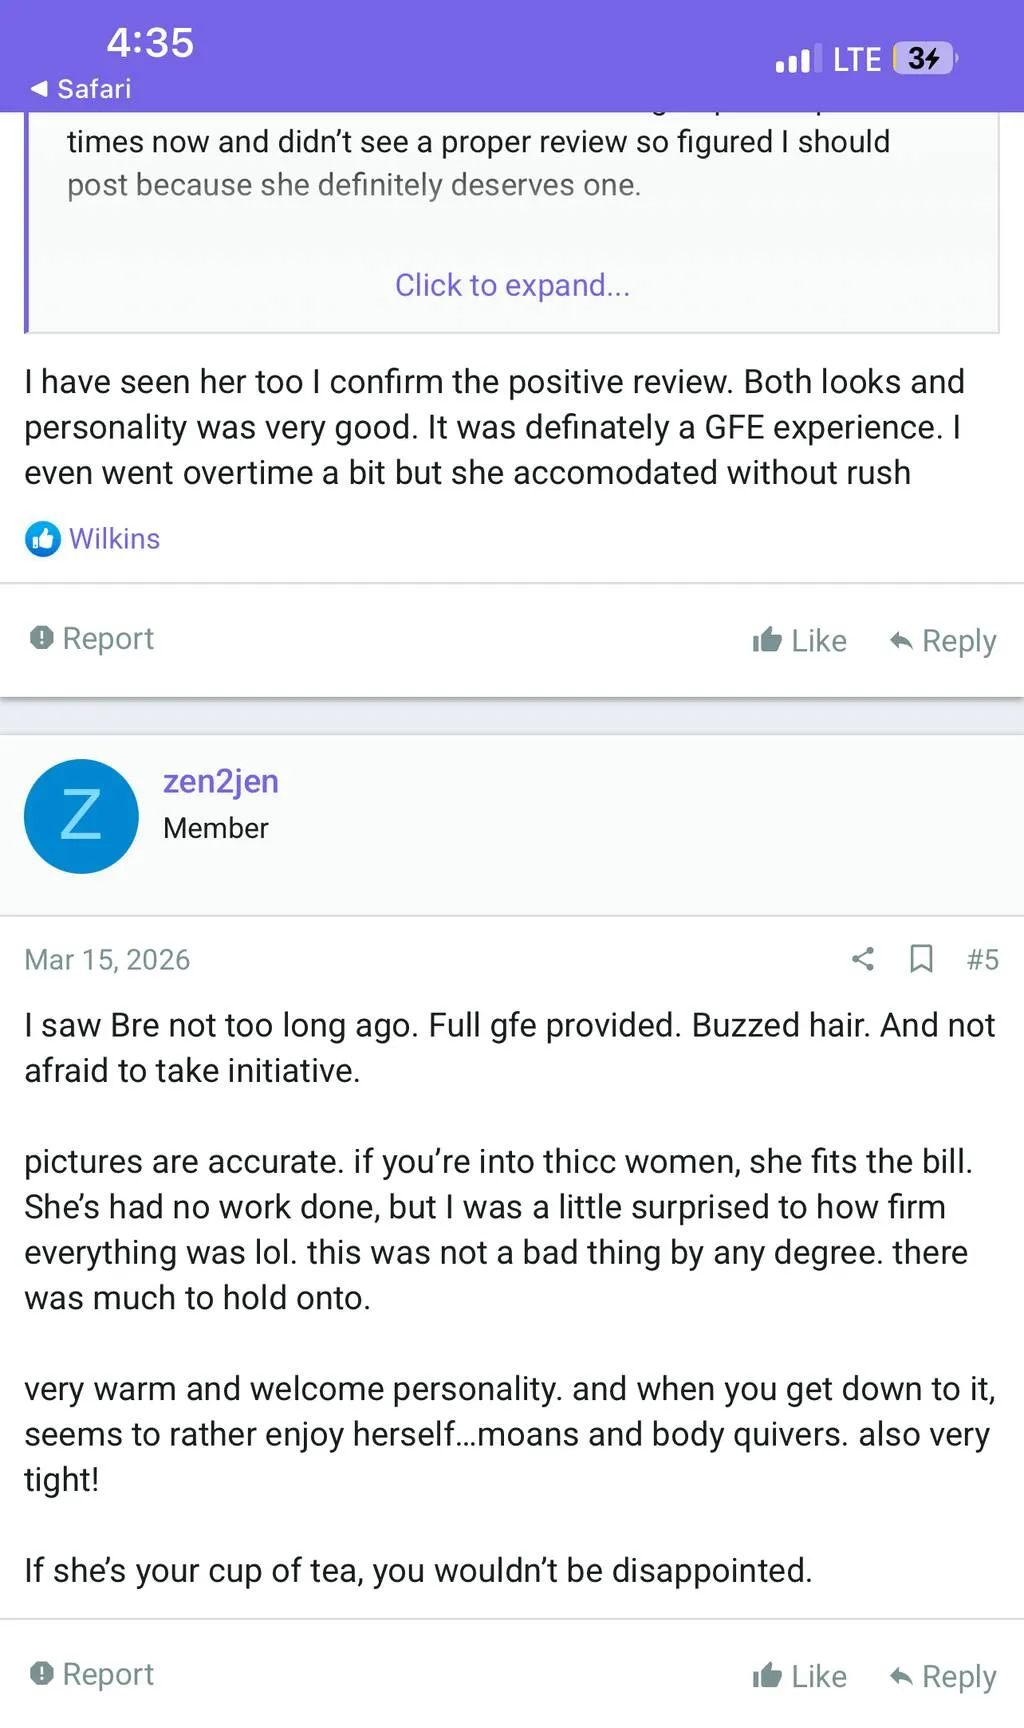1024x1728 pixels.
Task: Tap the Mar 15, 2026 post date
Action: click(x=107, y=960)
